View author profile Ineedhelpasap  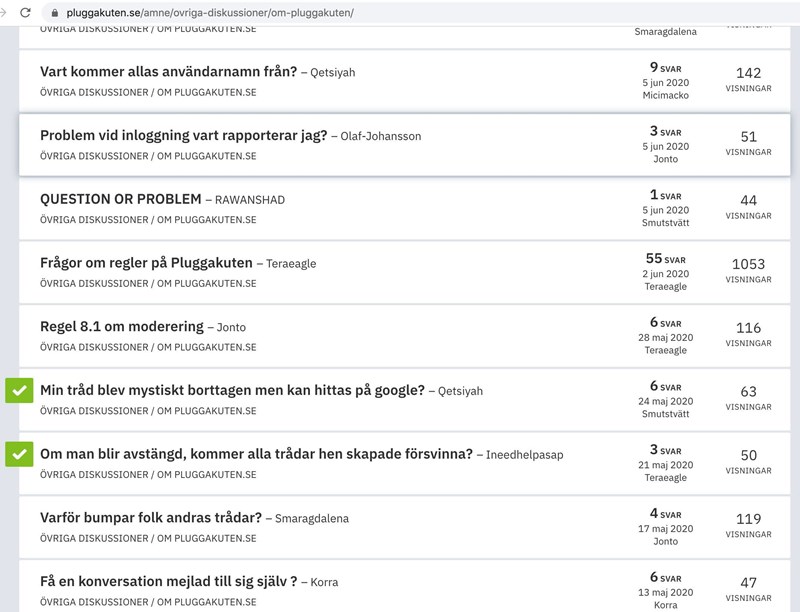pyautogui.click(x=525, y=455)
